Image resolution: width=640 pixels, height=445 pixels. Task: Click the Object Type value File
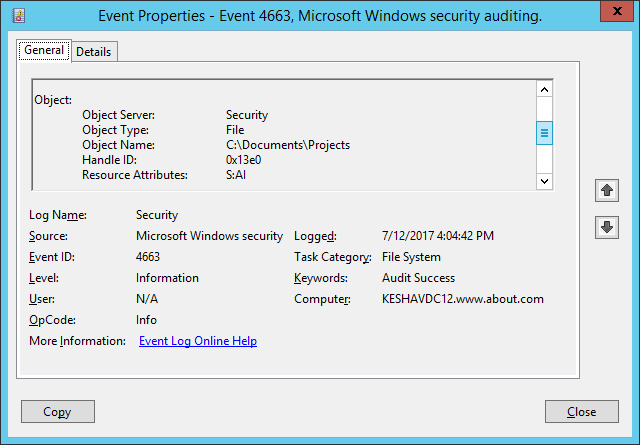235,130
